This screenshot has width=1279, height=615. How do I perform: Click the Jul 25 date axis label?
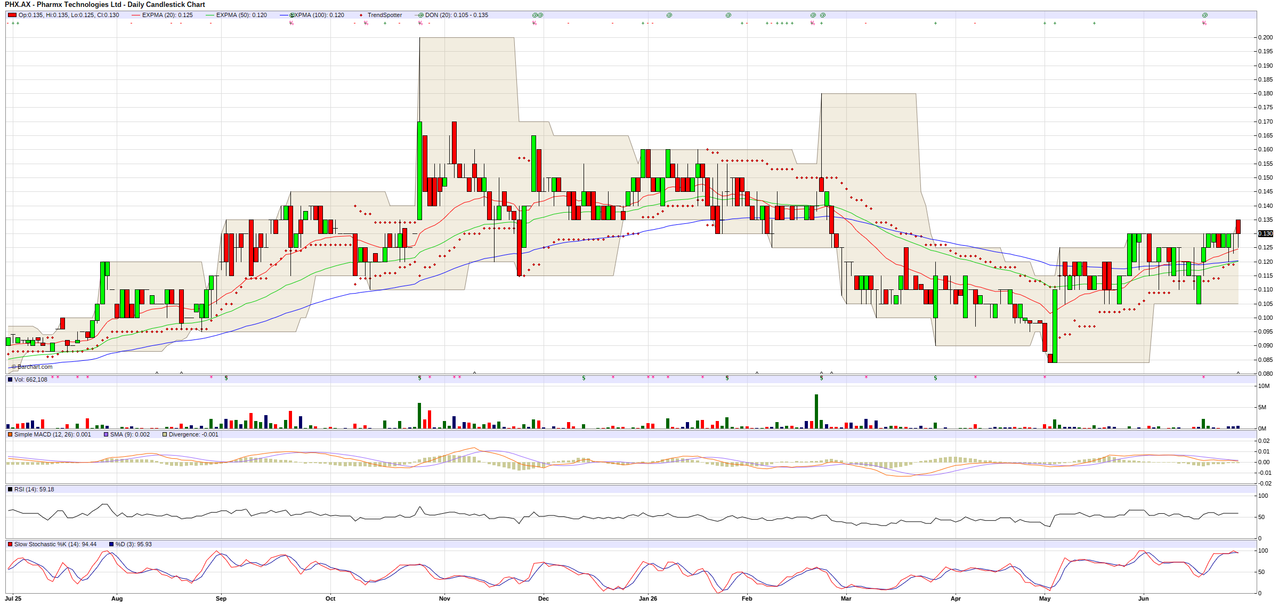click(x=13, y=598)
